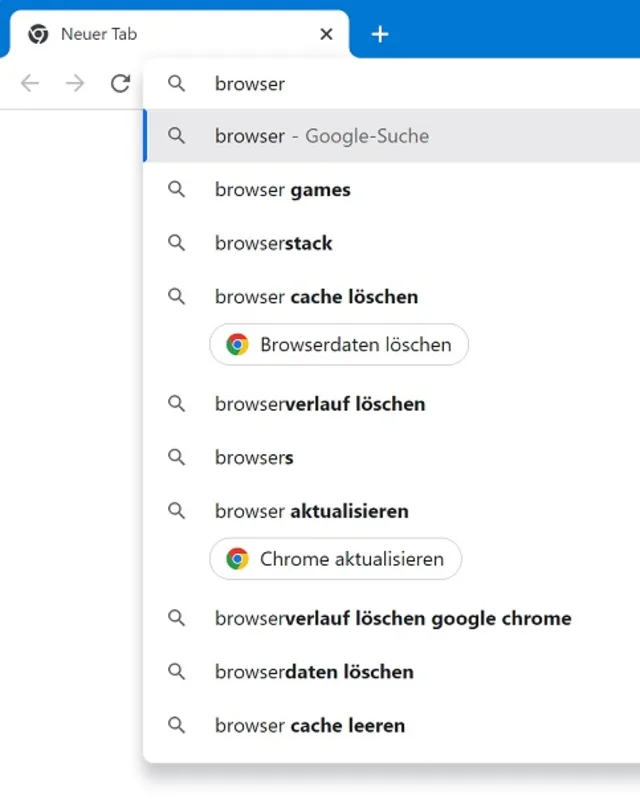Close the Neuer Tab tab
The height and width of the screenshot is (799, 640).
[326, 34]
